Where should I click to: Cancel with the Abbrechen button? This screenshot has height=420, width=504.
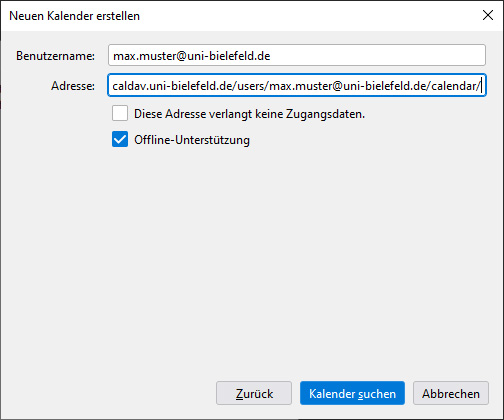(x=451, y=393)
